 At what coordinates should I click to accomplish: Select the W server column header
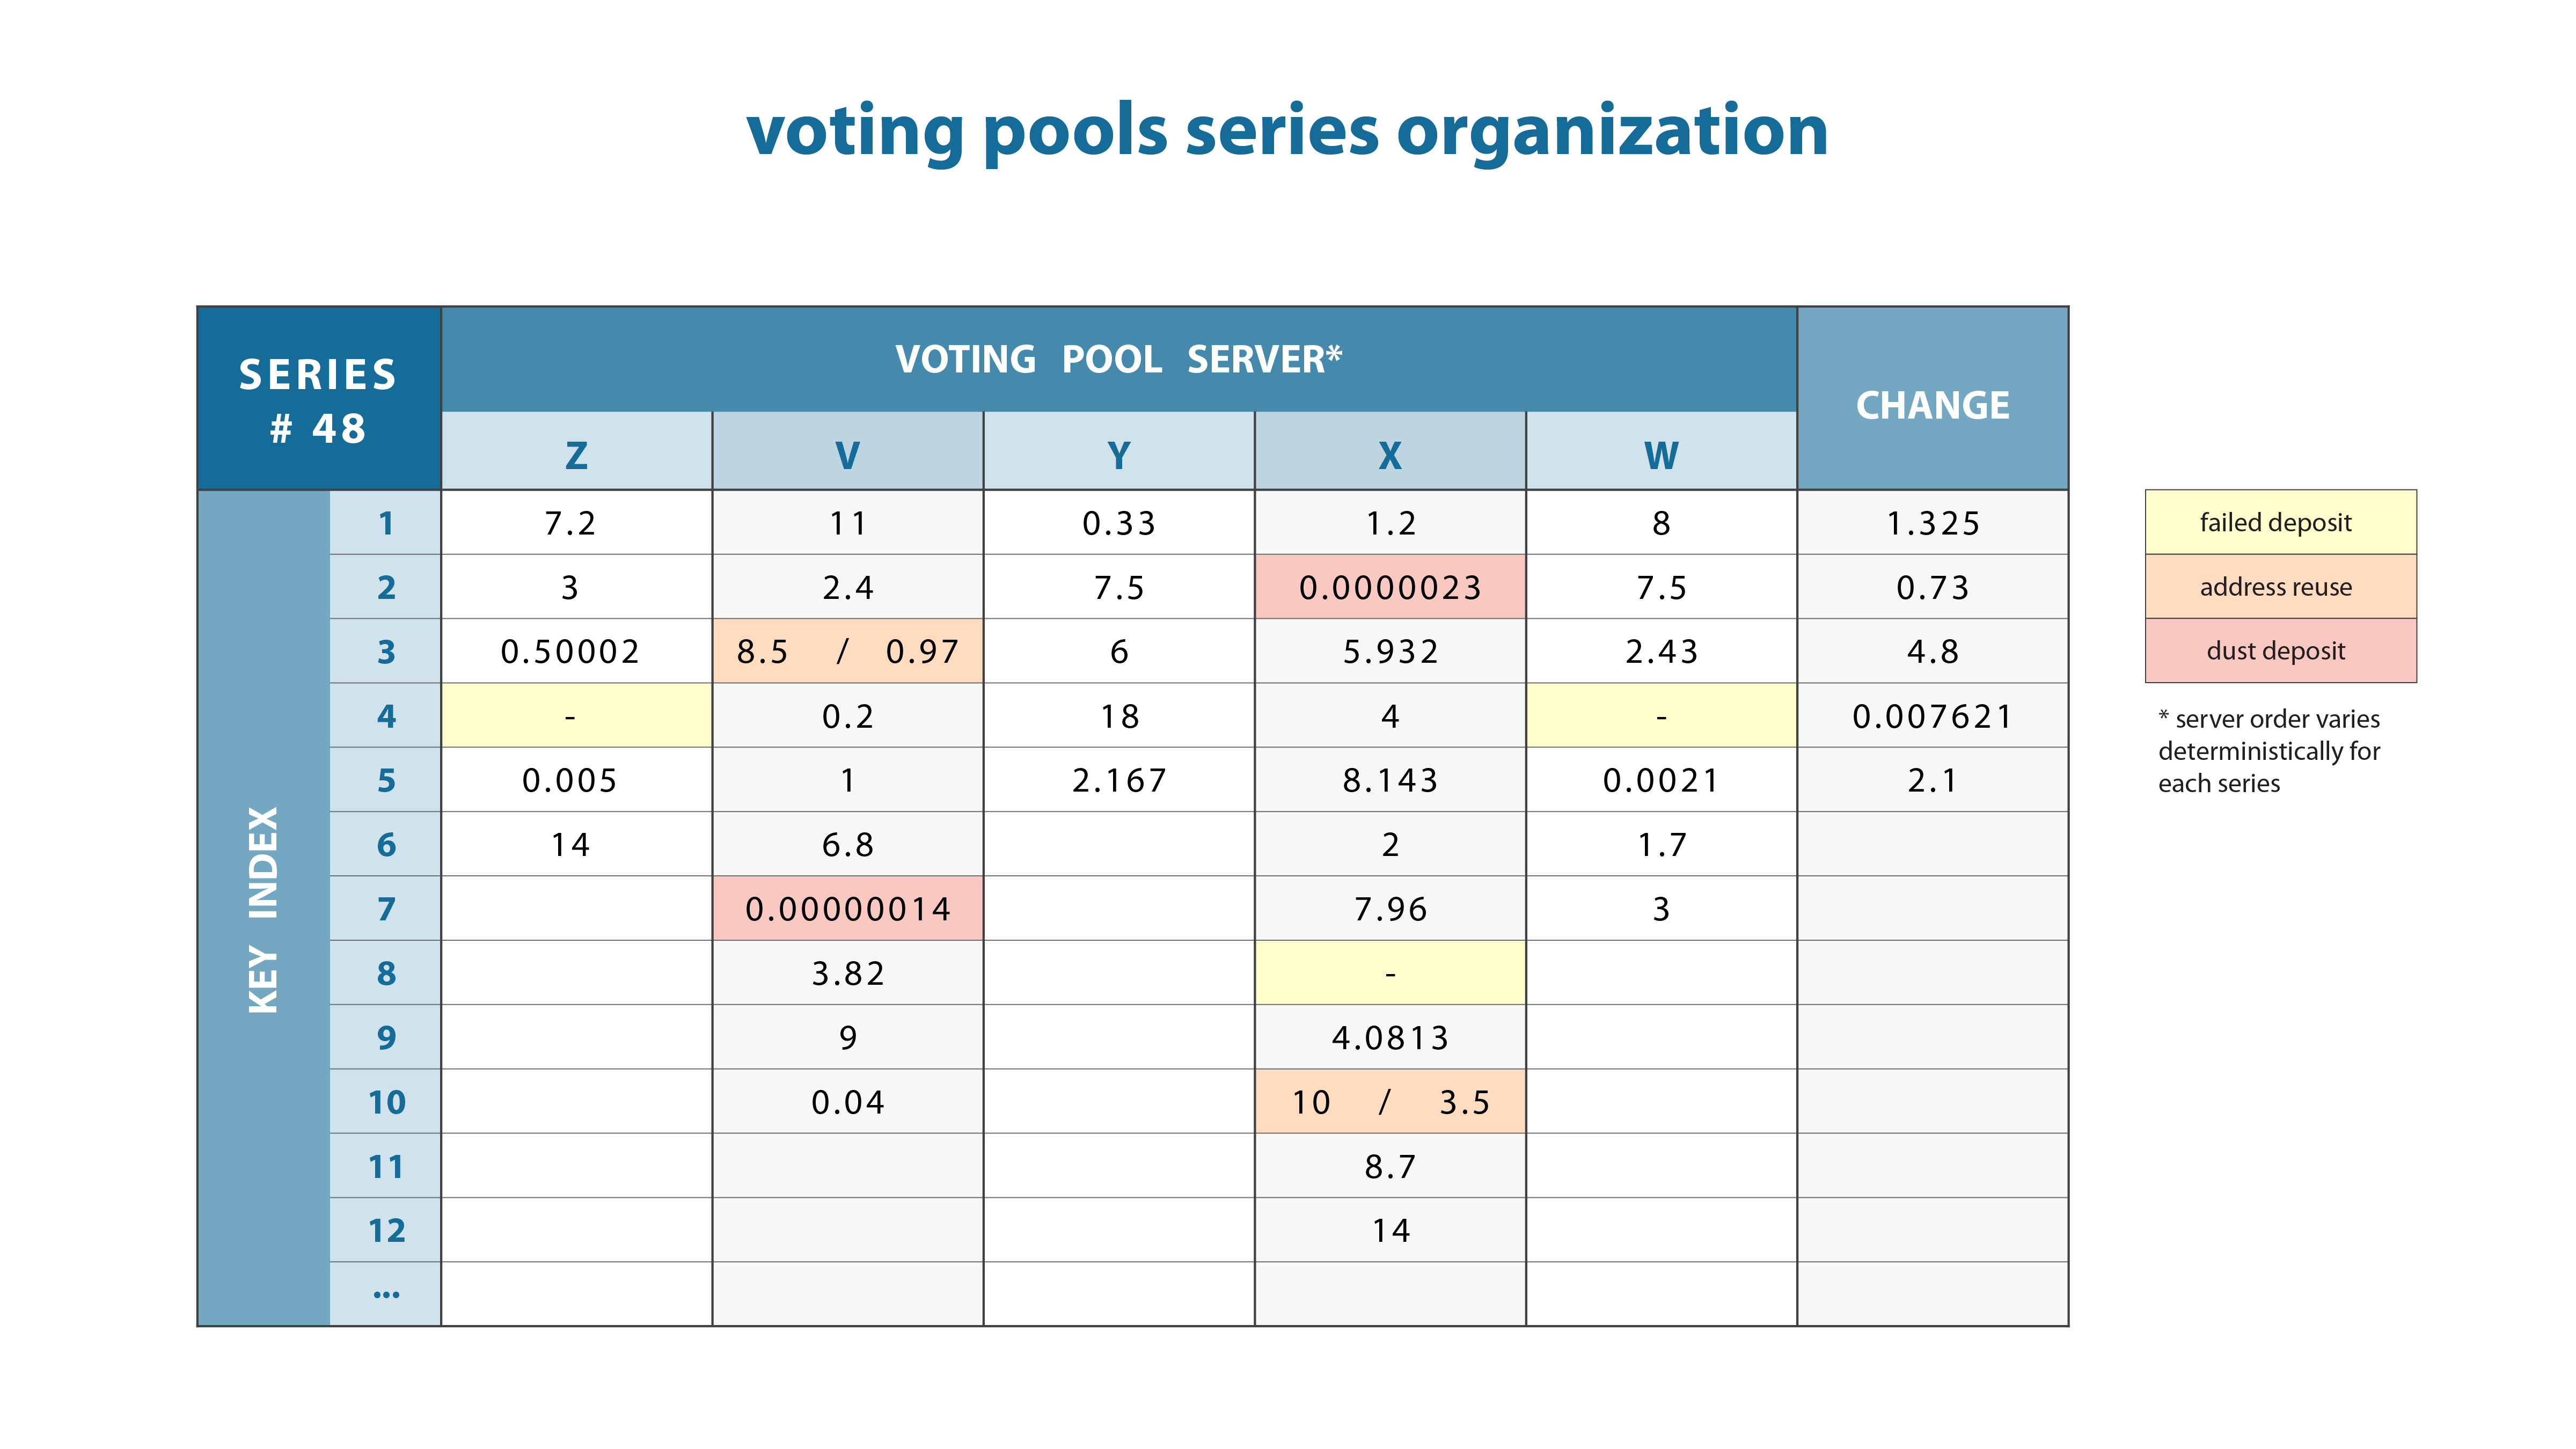click(1661, 456)
